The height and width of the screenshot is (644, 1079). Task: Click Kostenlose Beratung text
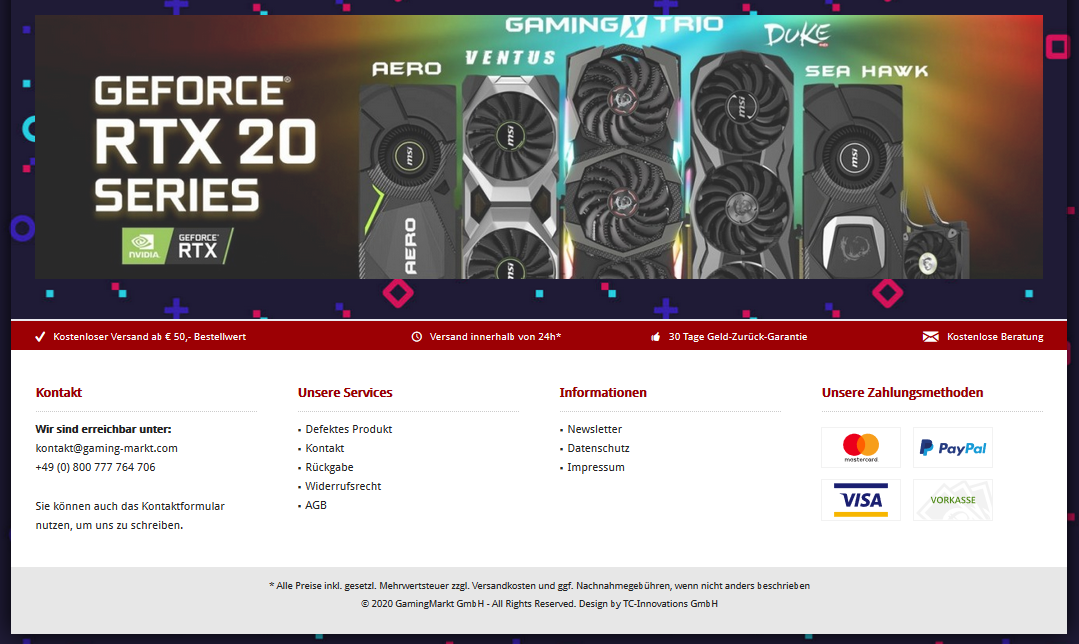tap(995, 336)
